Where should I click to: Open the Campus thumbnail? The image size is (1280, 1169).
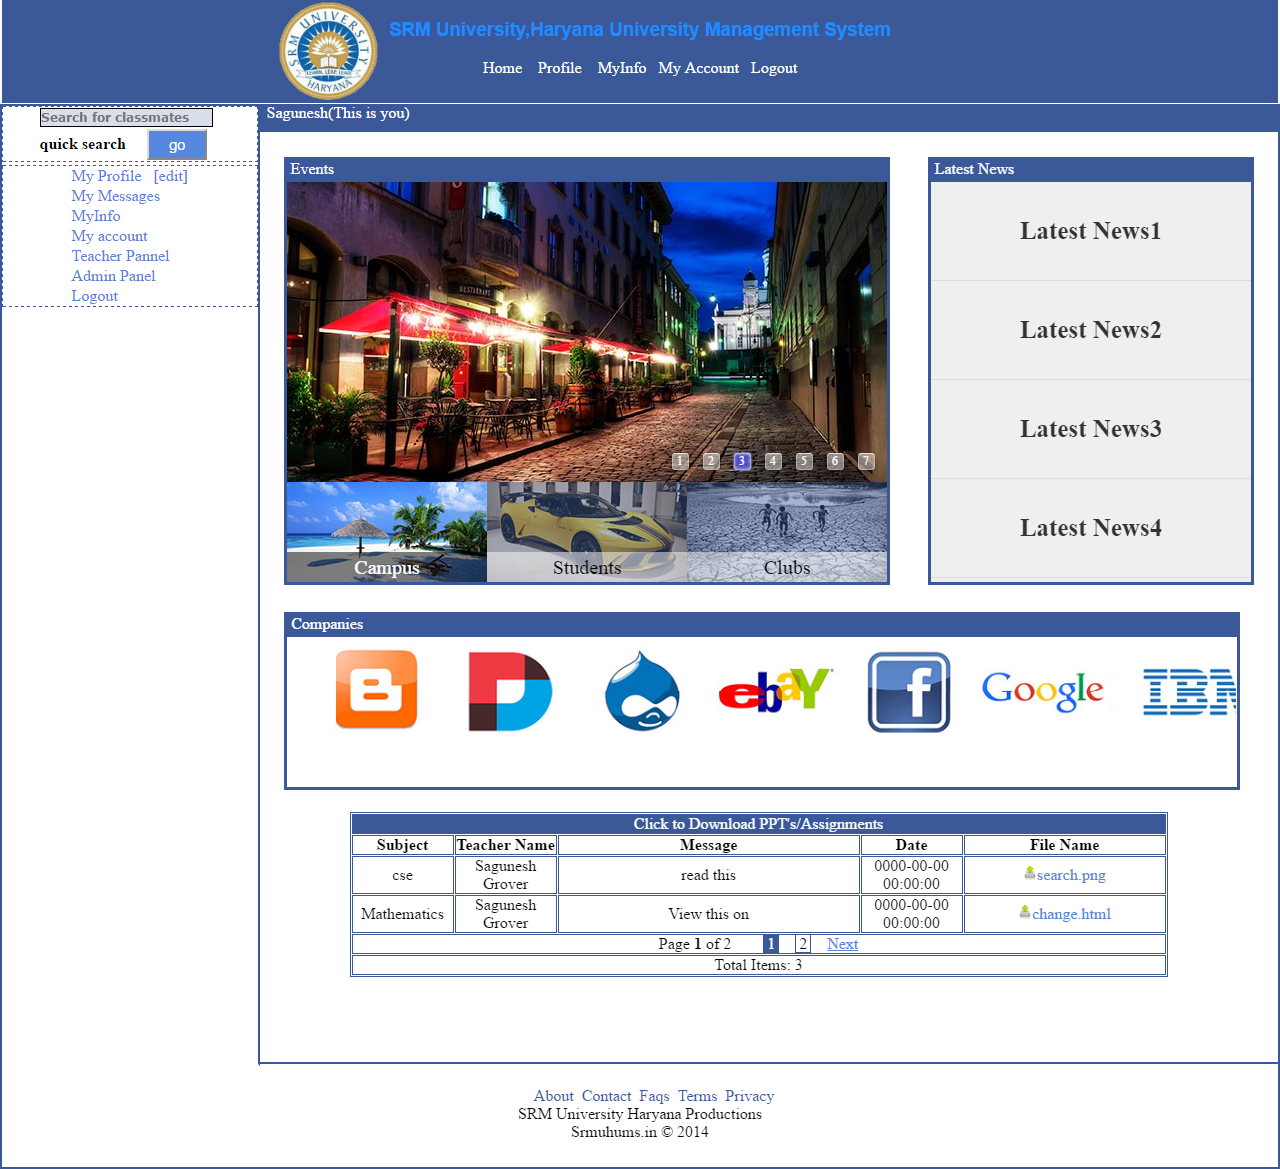(x=387, y=532)
